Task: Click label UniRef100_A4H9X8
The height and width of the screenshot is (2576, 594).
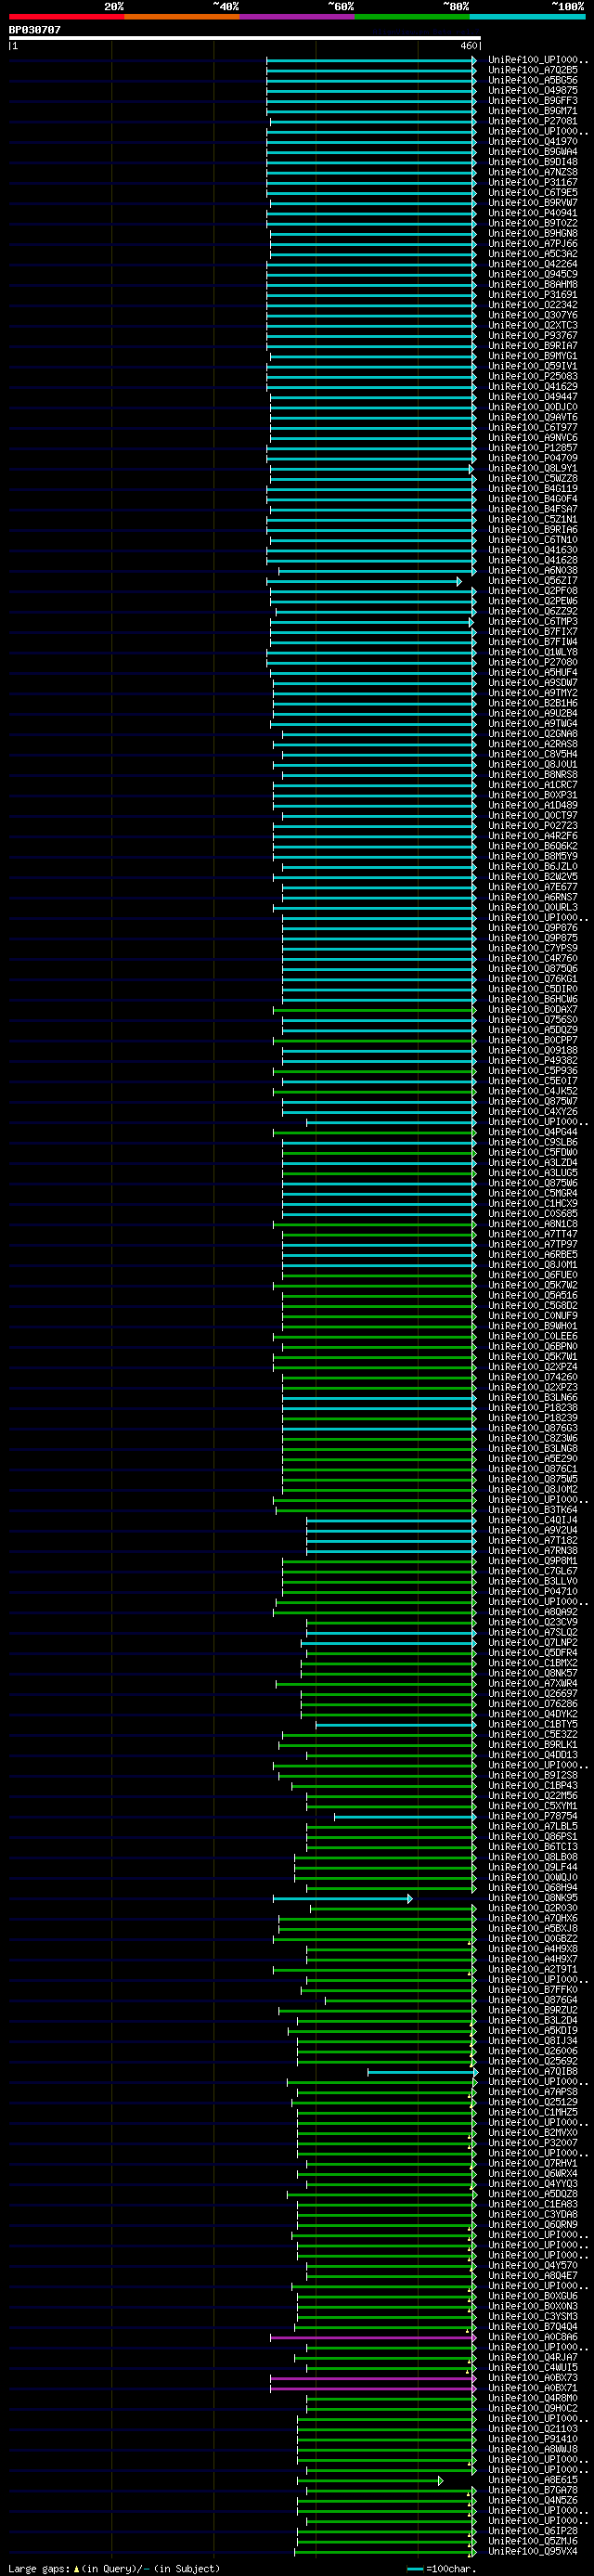Action: pyautogui.click(x=532, y=1949)
